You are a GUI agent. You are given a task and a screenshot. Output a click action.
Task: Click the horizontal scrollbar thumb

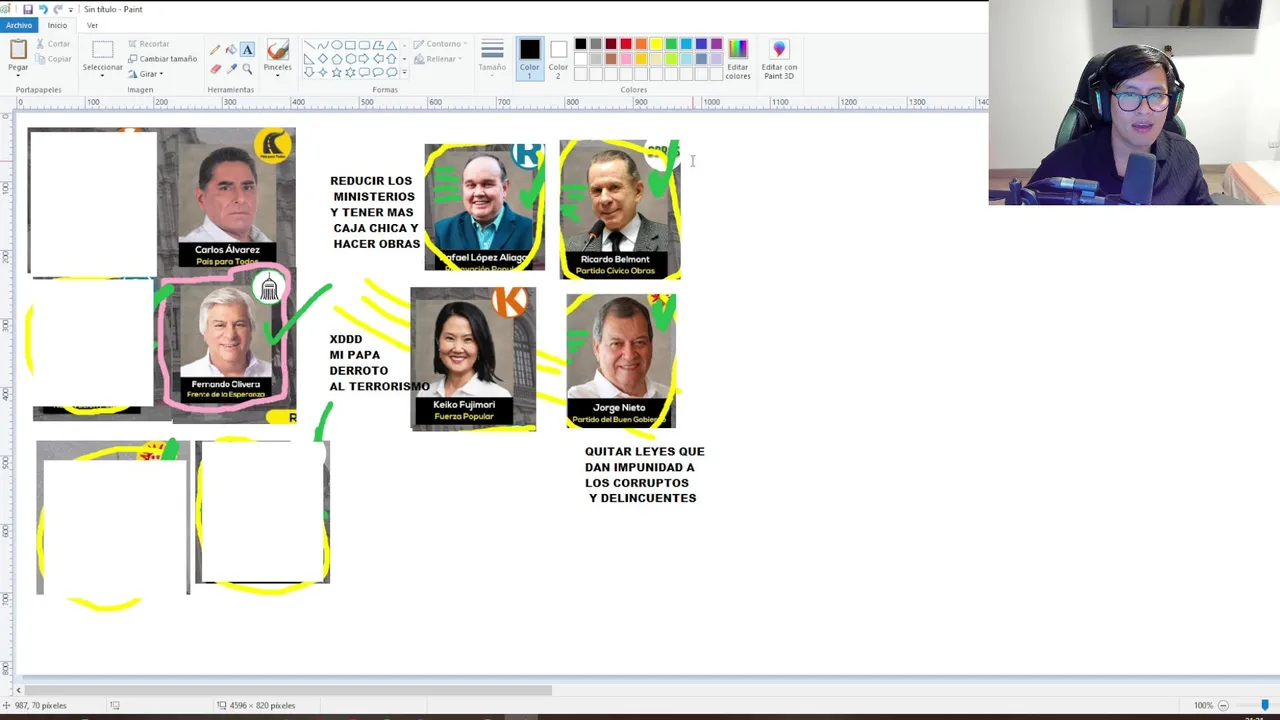pos(288,690)
